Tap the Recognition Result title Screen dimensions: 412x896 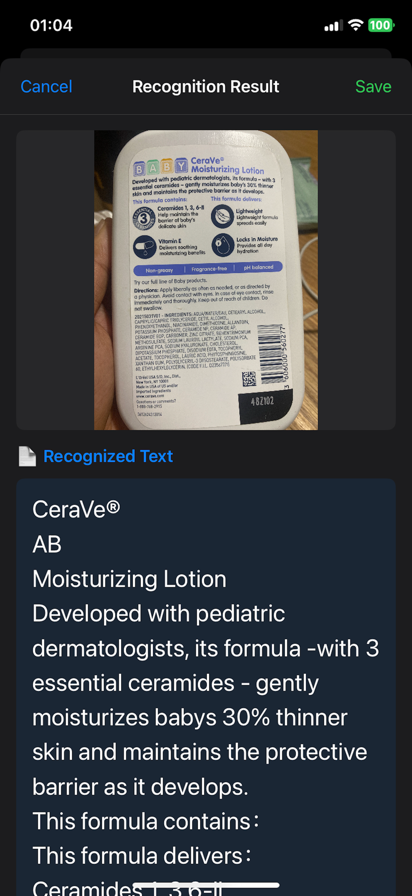(206, 87)
